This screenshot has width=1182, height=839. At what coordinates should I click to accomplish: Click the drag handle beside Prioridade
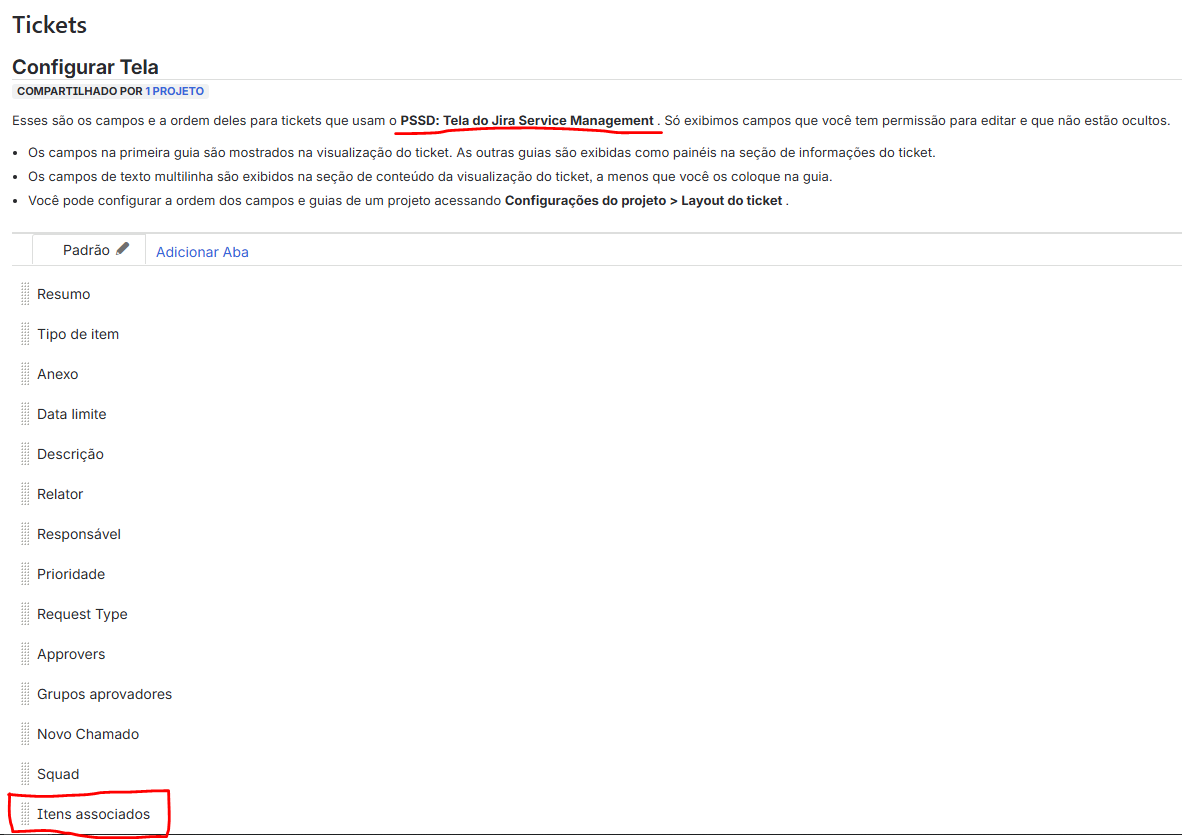25,574
